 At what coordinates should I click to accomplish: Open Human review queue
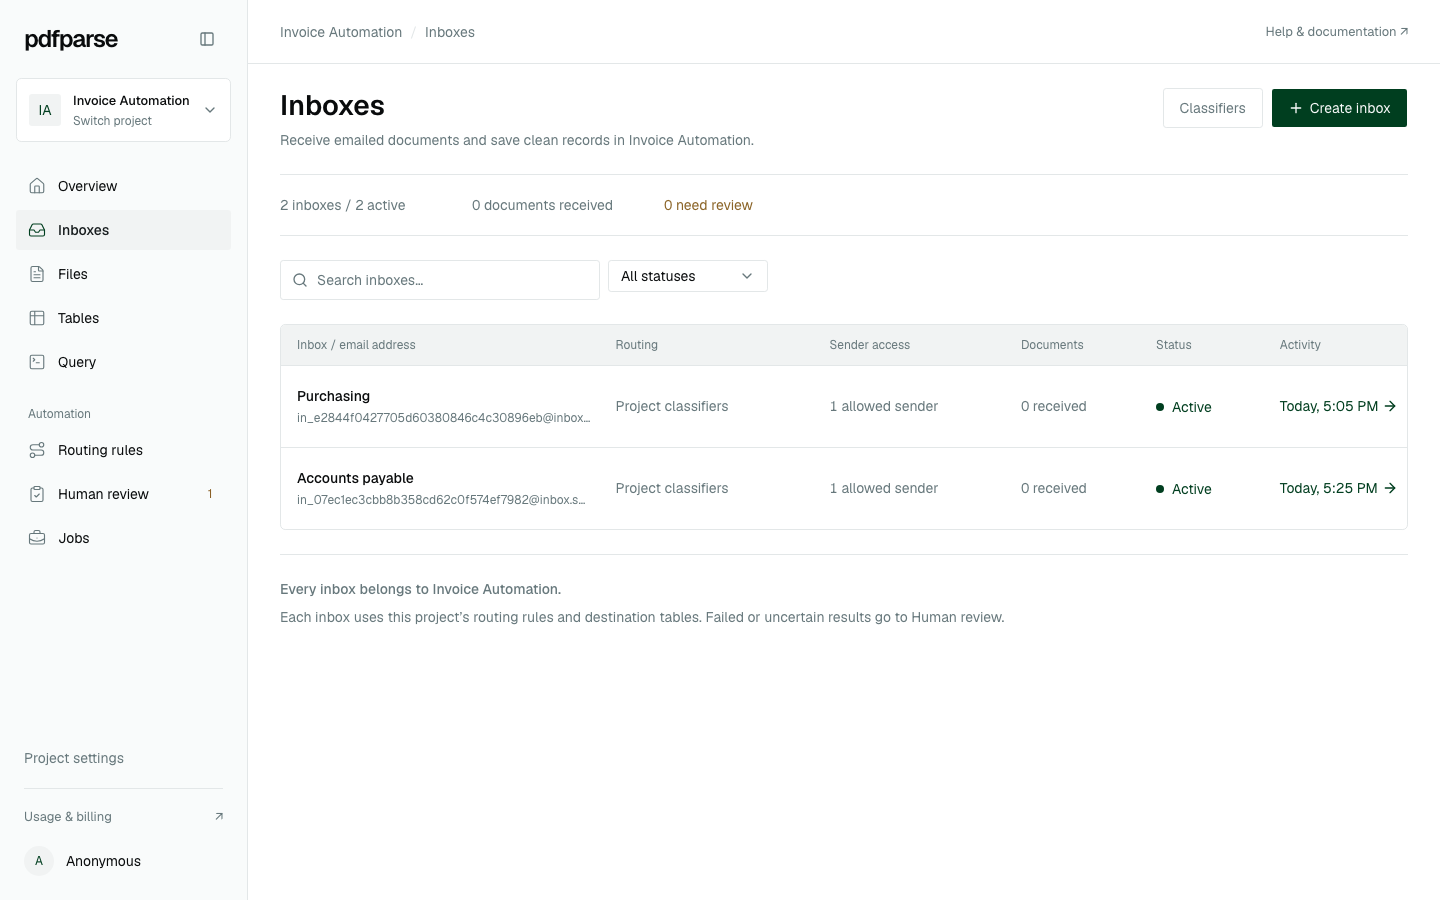click(x=123, y=494)
